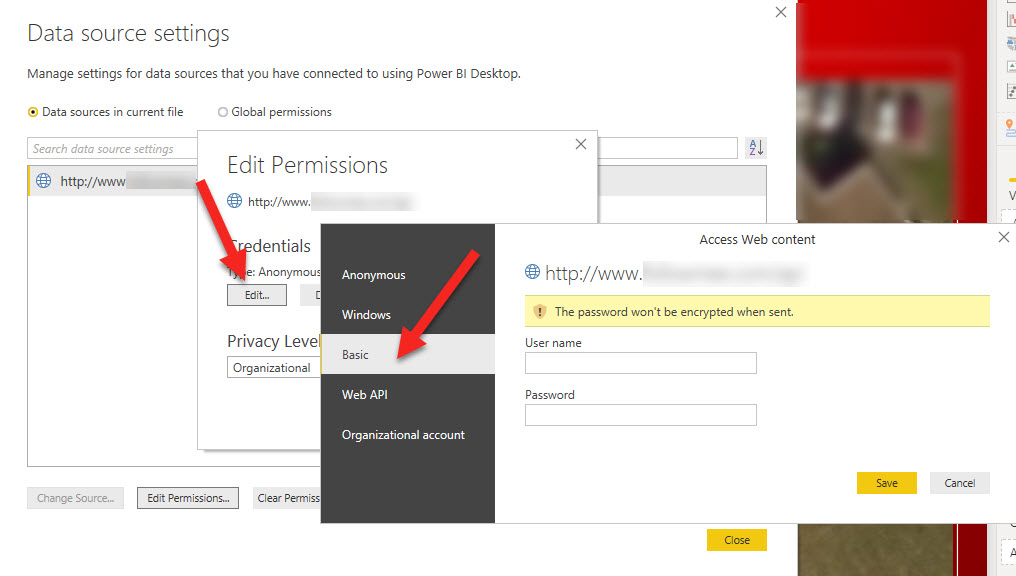Click the globe icon in data source list
1016x576 pixels.
pos(43,181)
